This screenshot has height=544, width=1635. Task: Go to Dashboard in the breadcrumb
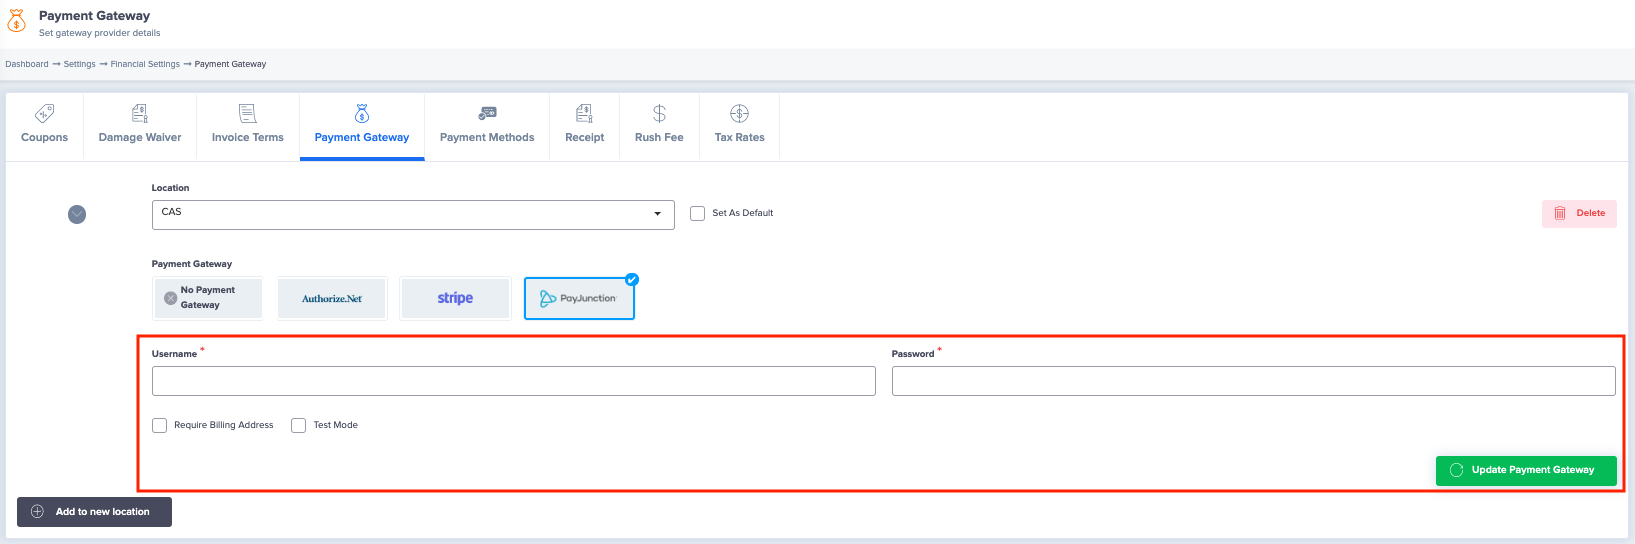27,64
